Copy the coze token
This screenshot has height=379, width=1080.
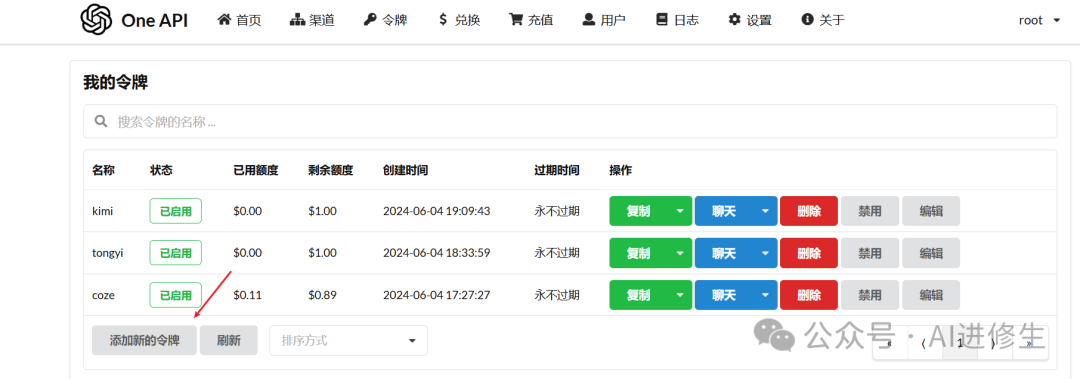pyautogui.click(x=638, y=295)
